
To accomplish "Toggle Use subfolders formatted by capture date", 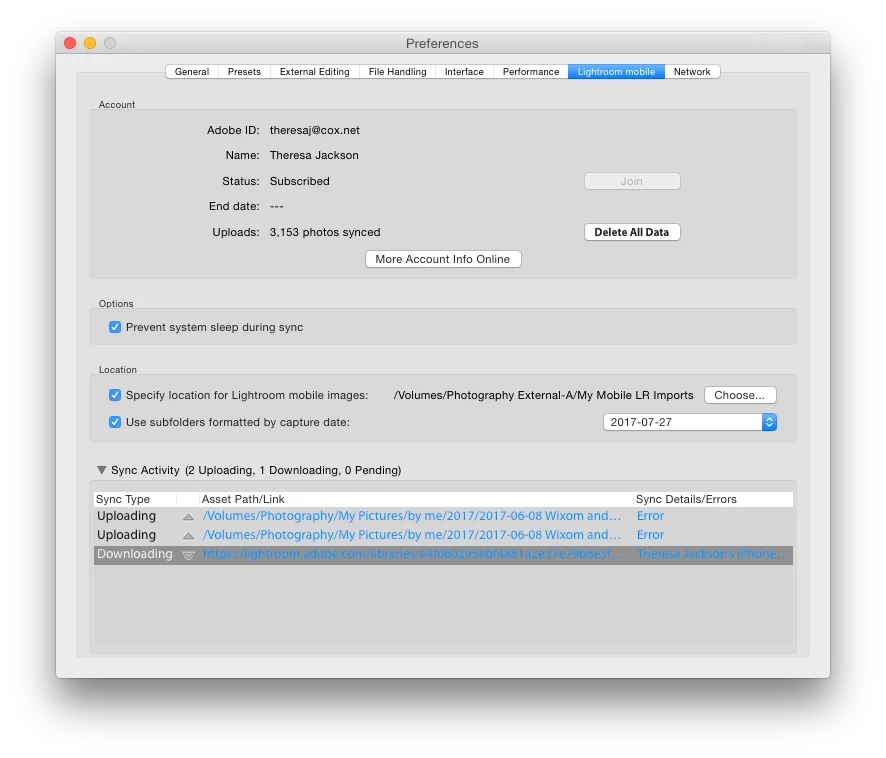I will [x=115, y=422].
